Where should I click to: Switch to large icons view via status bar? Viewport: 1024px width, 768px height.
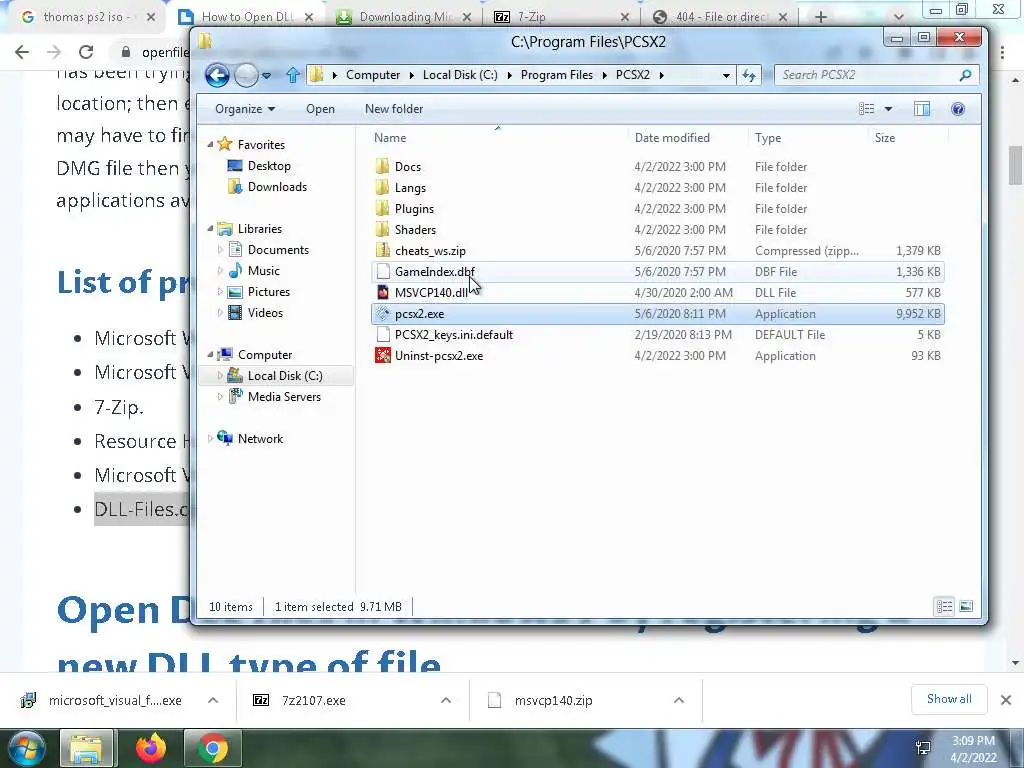[967, 607]
